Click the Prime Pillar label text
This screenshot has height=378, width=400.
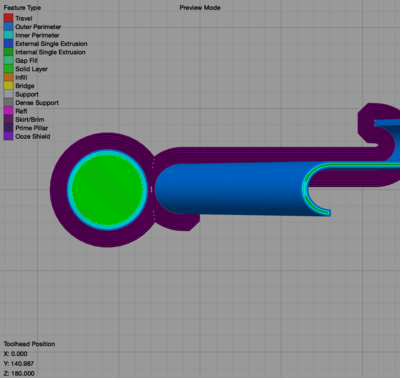(x=32, y=128)
